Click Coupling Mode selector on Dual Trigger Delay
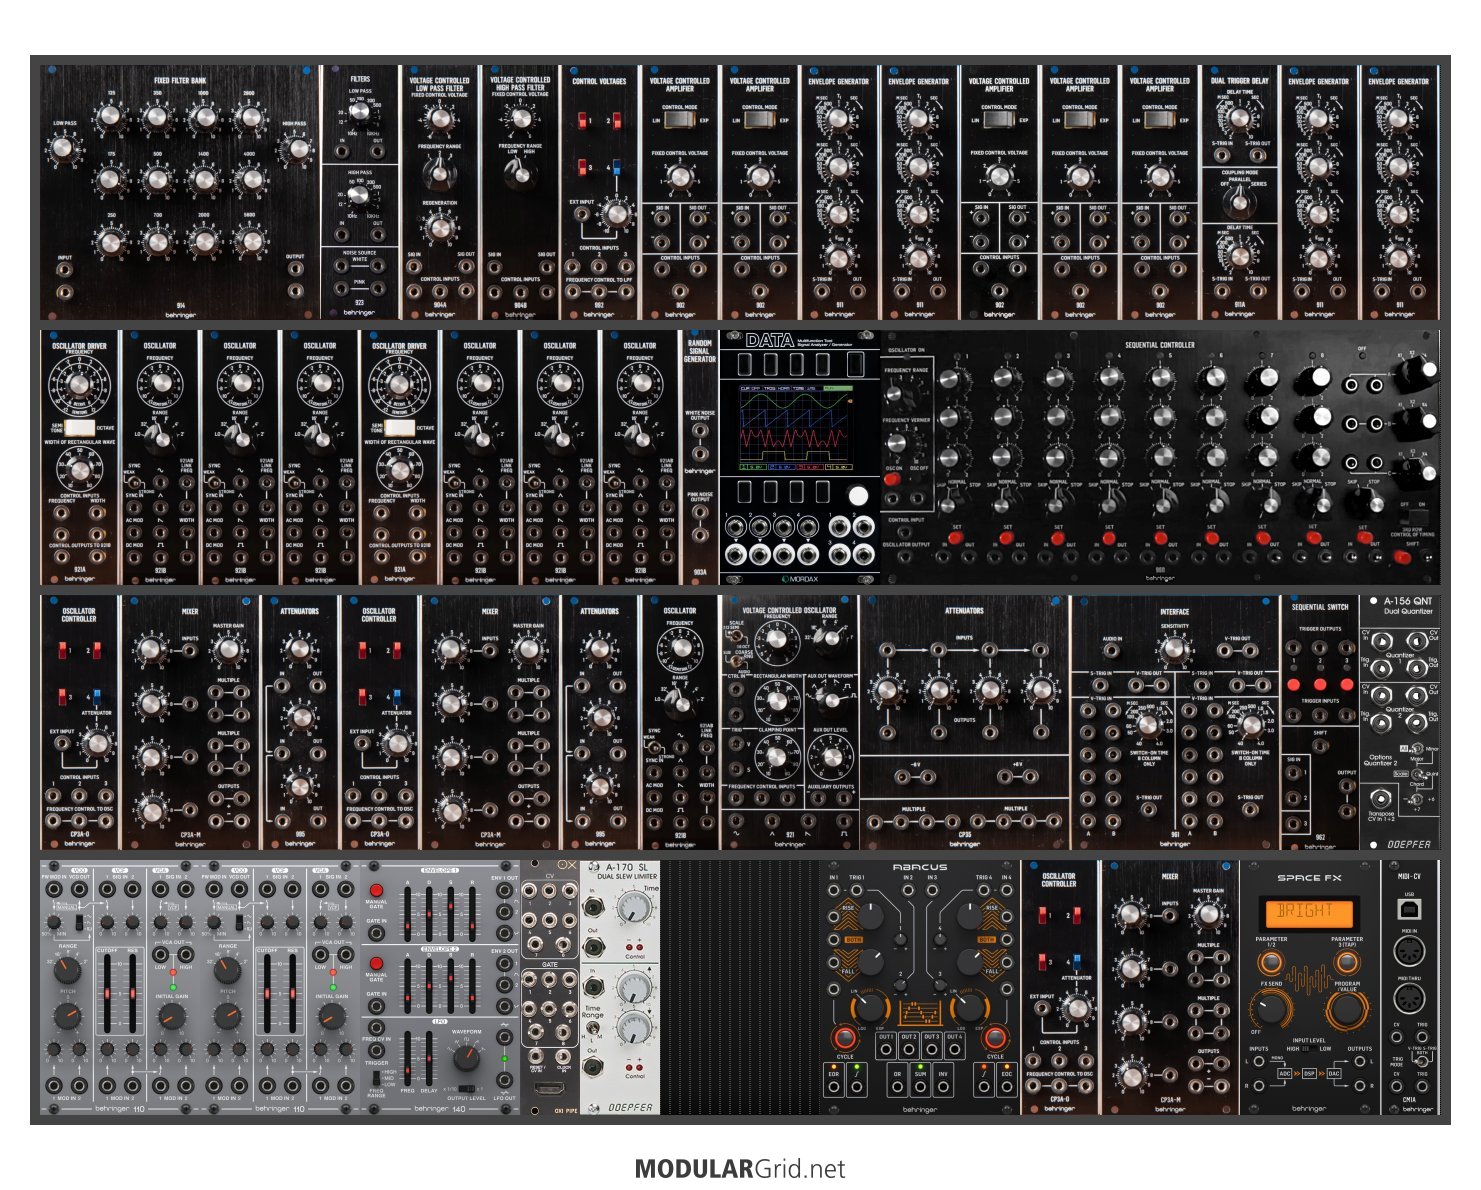The width and height of the screenshot is (1481, 1190). 1240,201
